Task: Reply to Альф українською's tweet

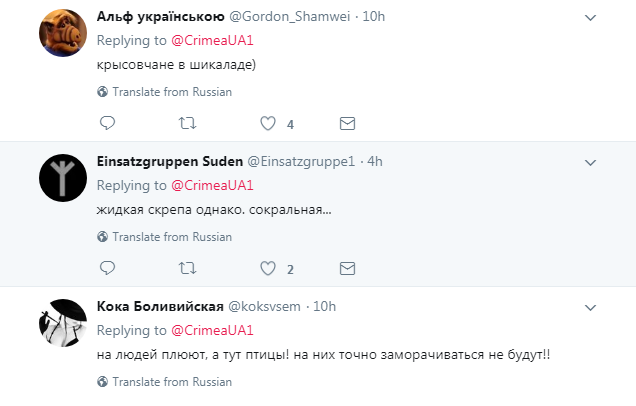Action: click(x=108, y=124)
